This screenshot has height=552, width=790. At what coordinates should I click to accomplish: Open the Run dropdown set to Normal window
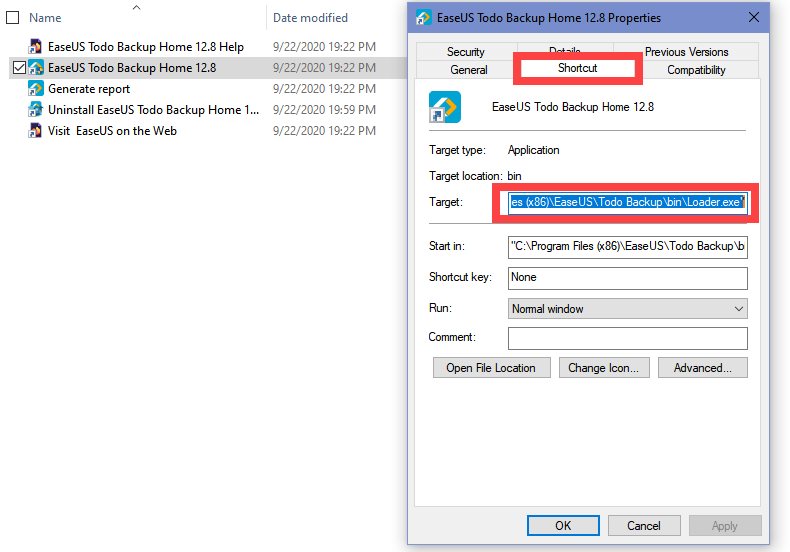click(x=627, y=309)
